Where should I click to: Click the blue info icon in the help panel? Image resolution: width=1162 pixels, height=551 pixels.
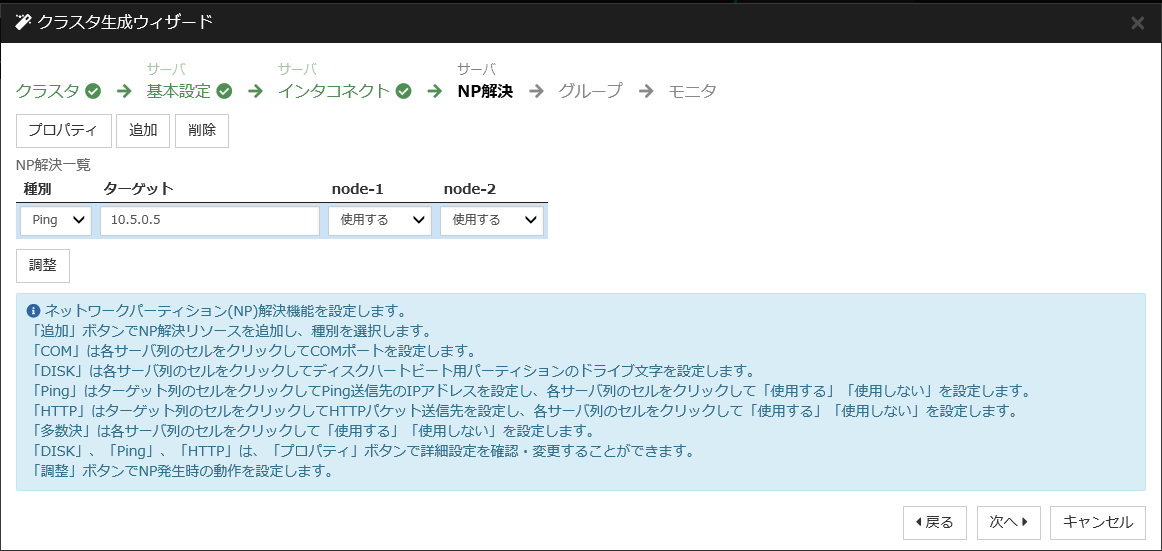[x=33, y=310]
